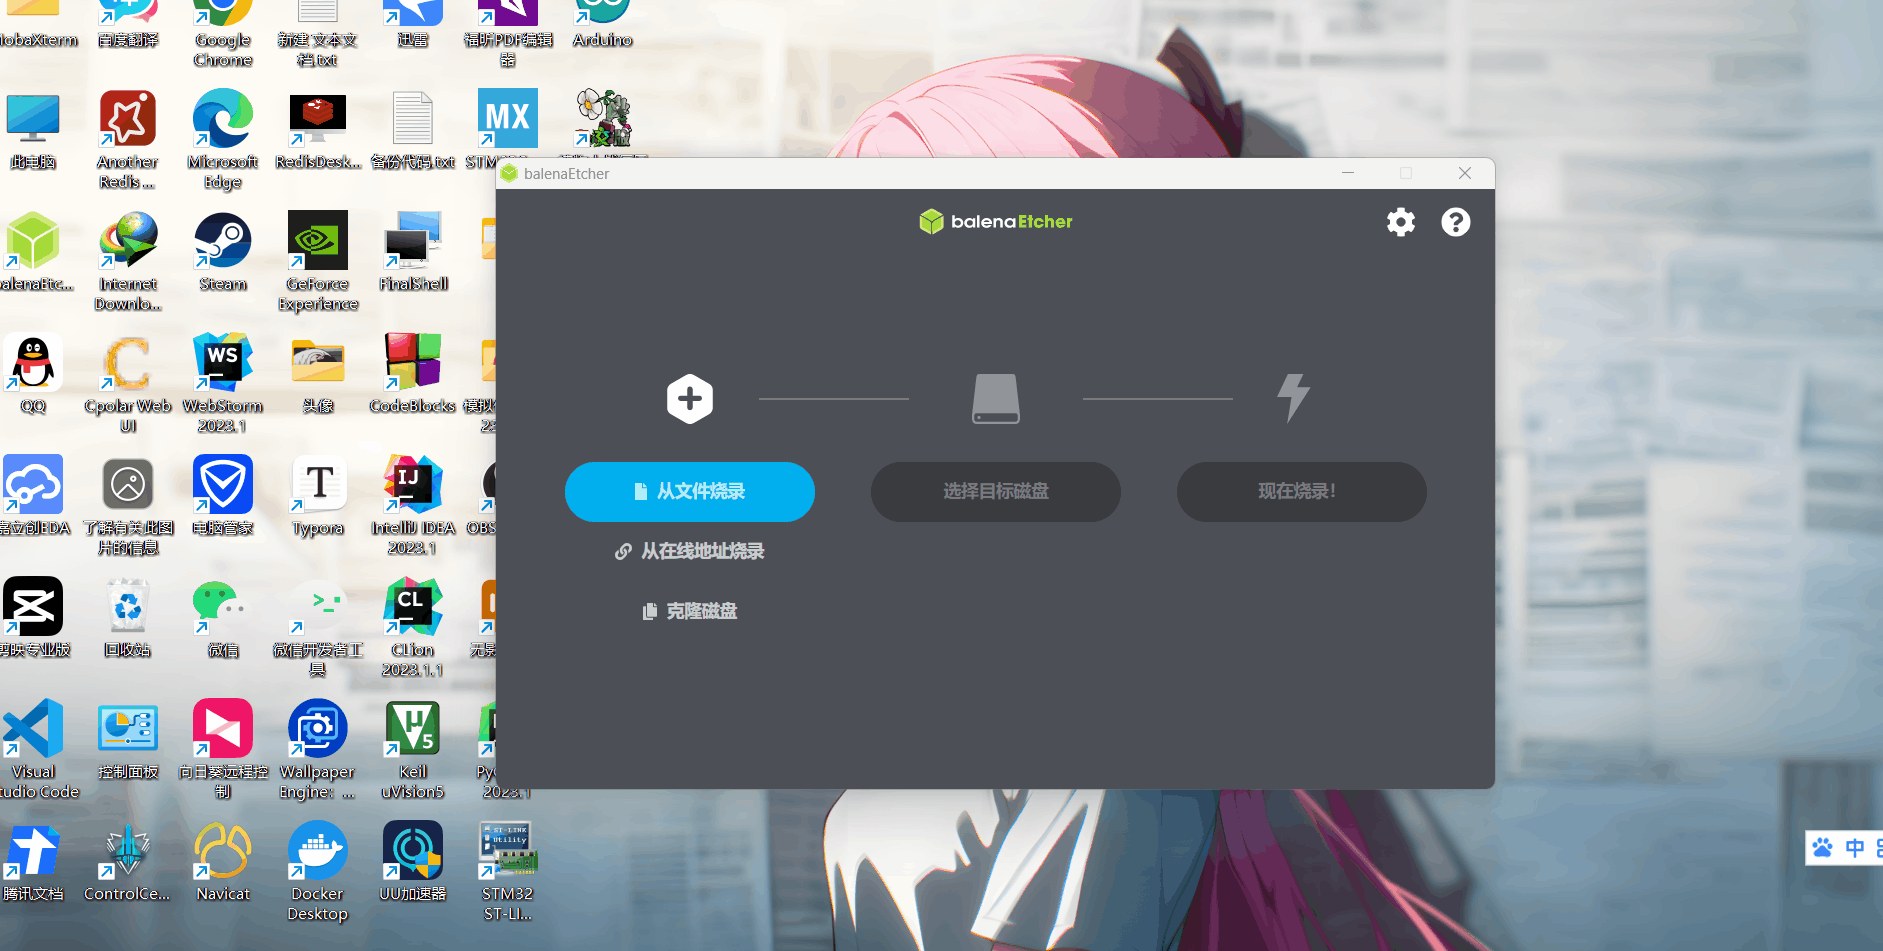
Task: Open 腾讯文档 desktop shortcut
Action: pos(33,862)
